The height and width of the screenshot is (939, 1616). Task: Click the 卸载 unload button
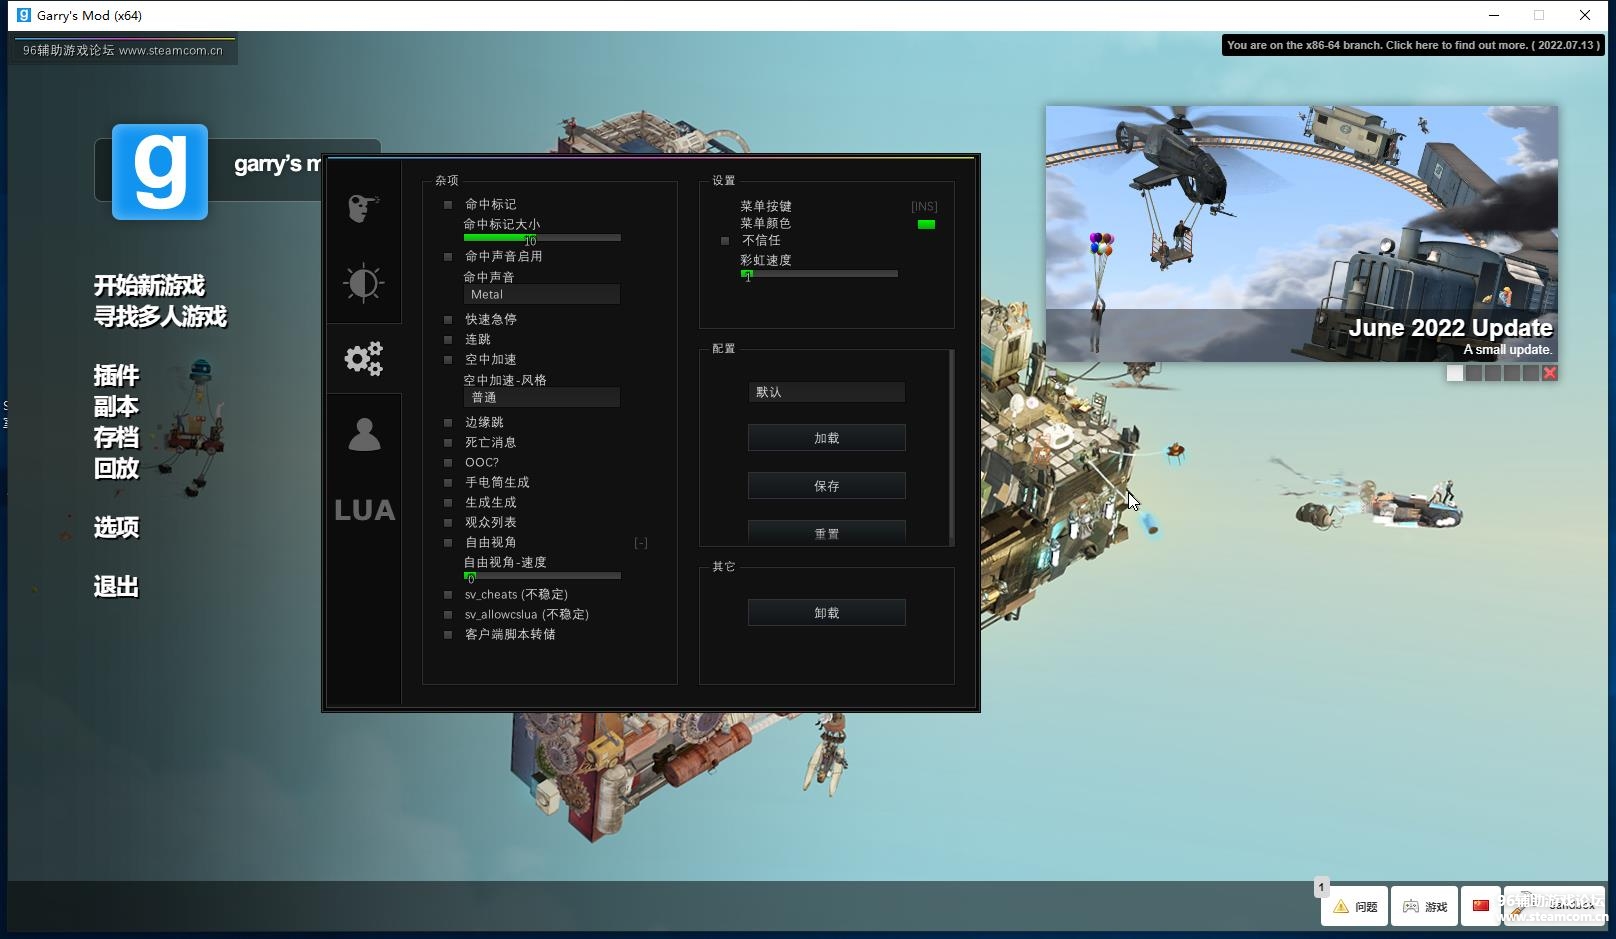(x=827, y=613)
